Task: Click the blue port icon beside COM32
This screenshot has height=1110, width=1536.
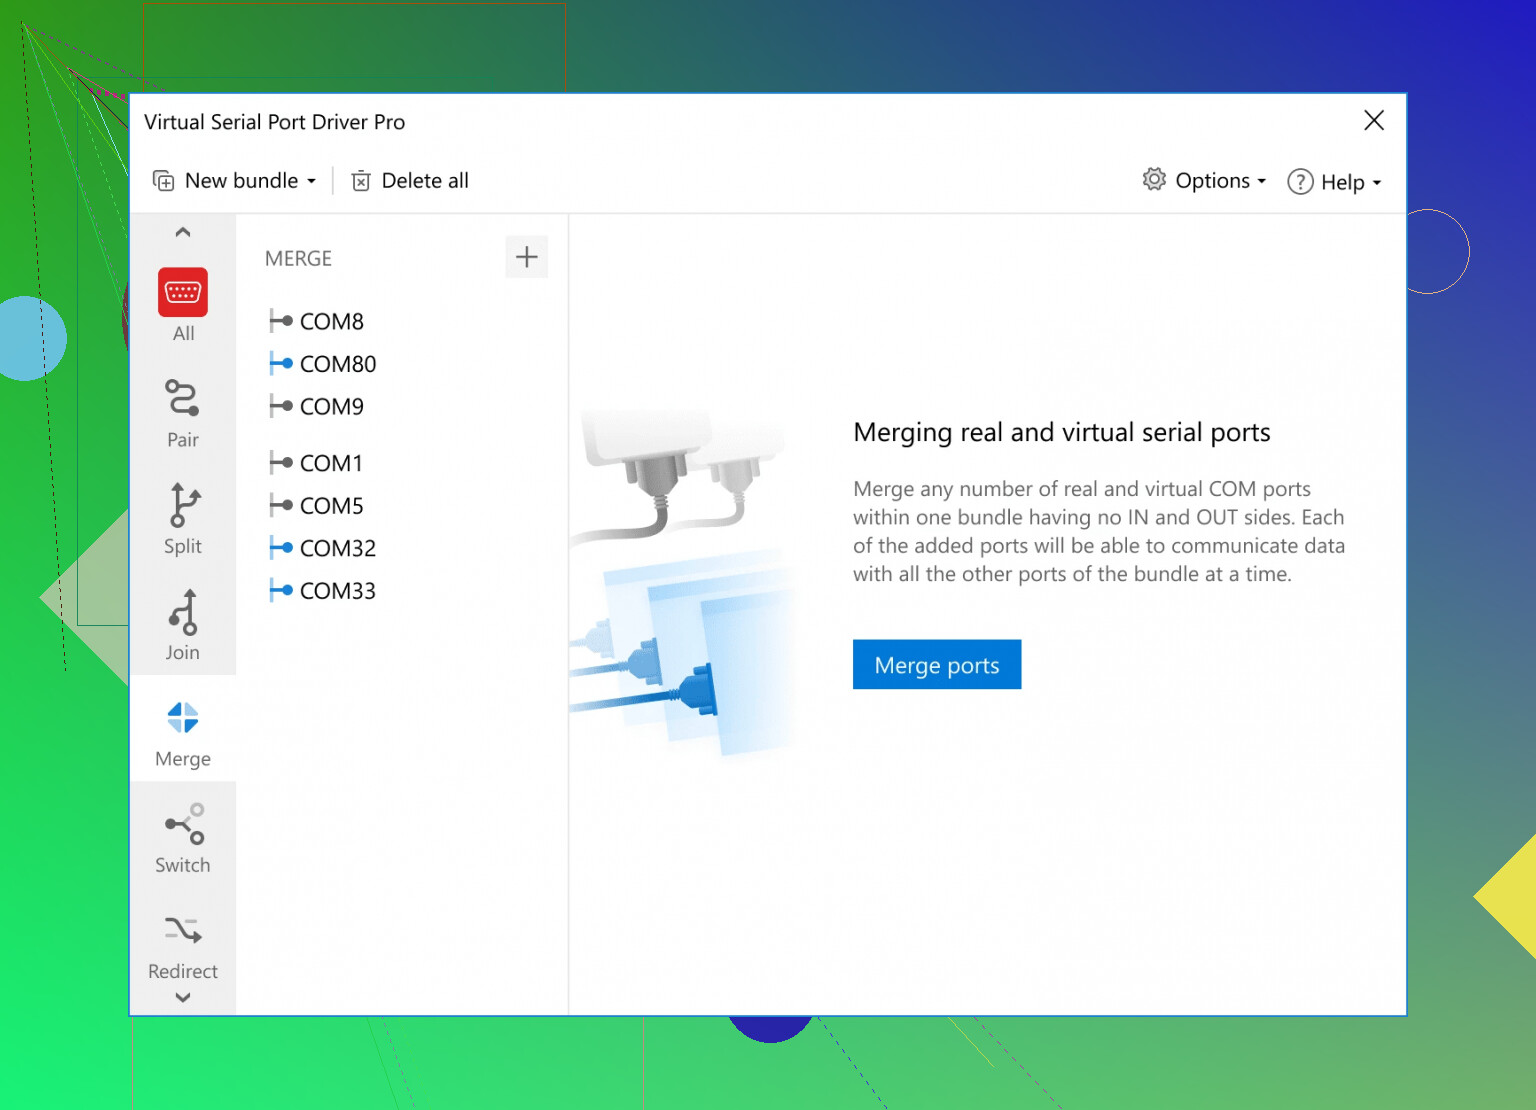Action: [281, 548]
